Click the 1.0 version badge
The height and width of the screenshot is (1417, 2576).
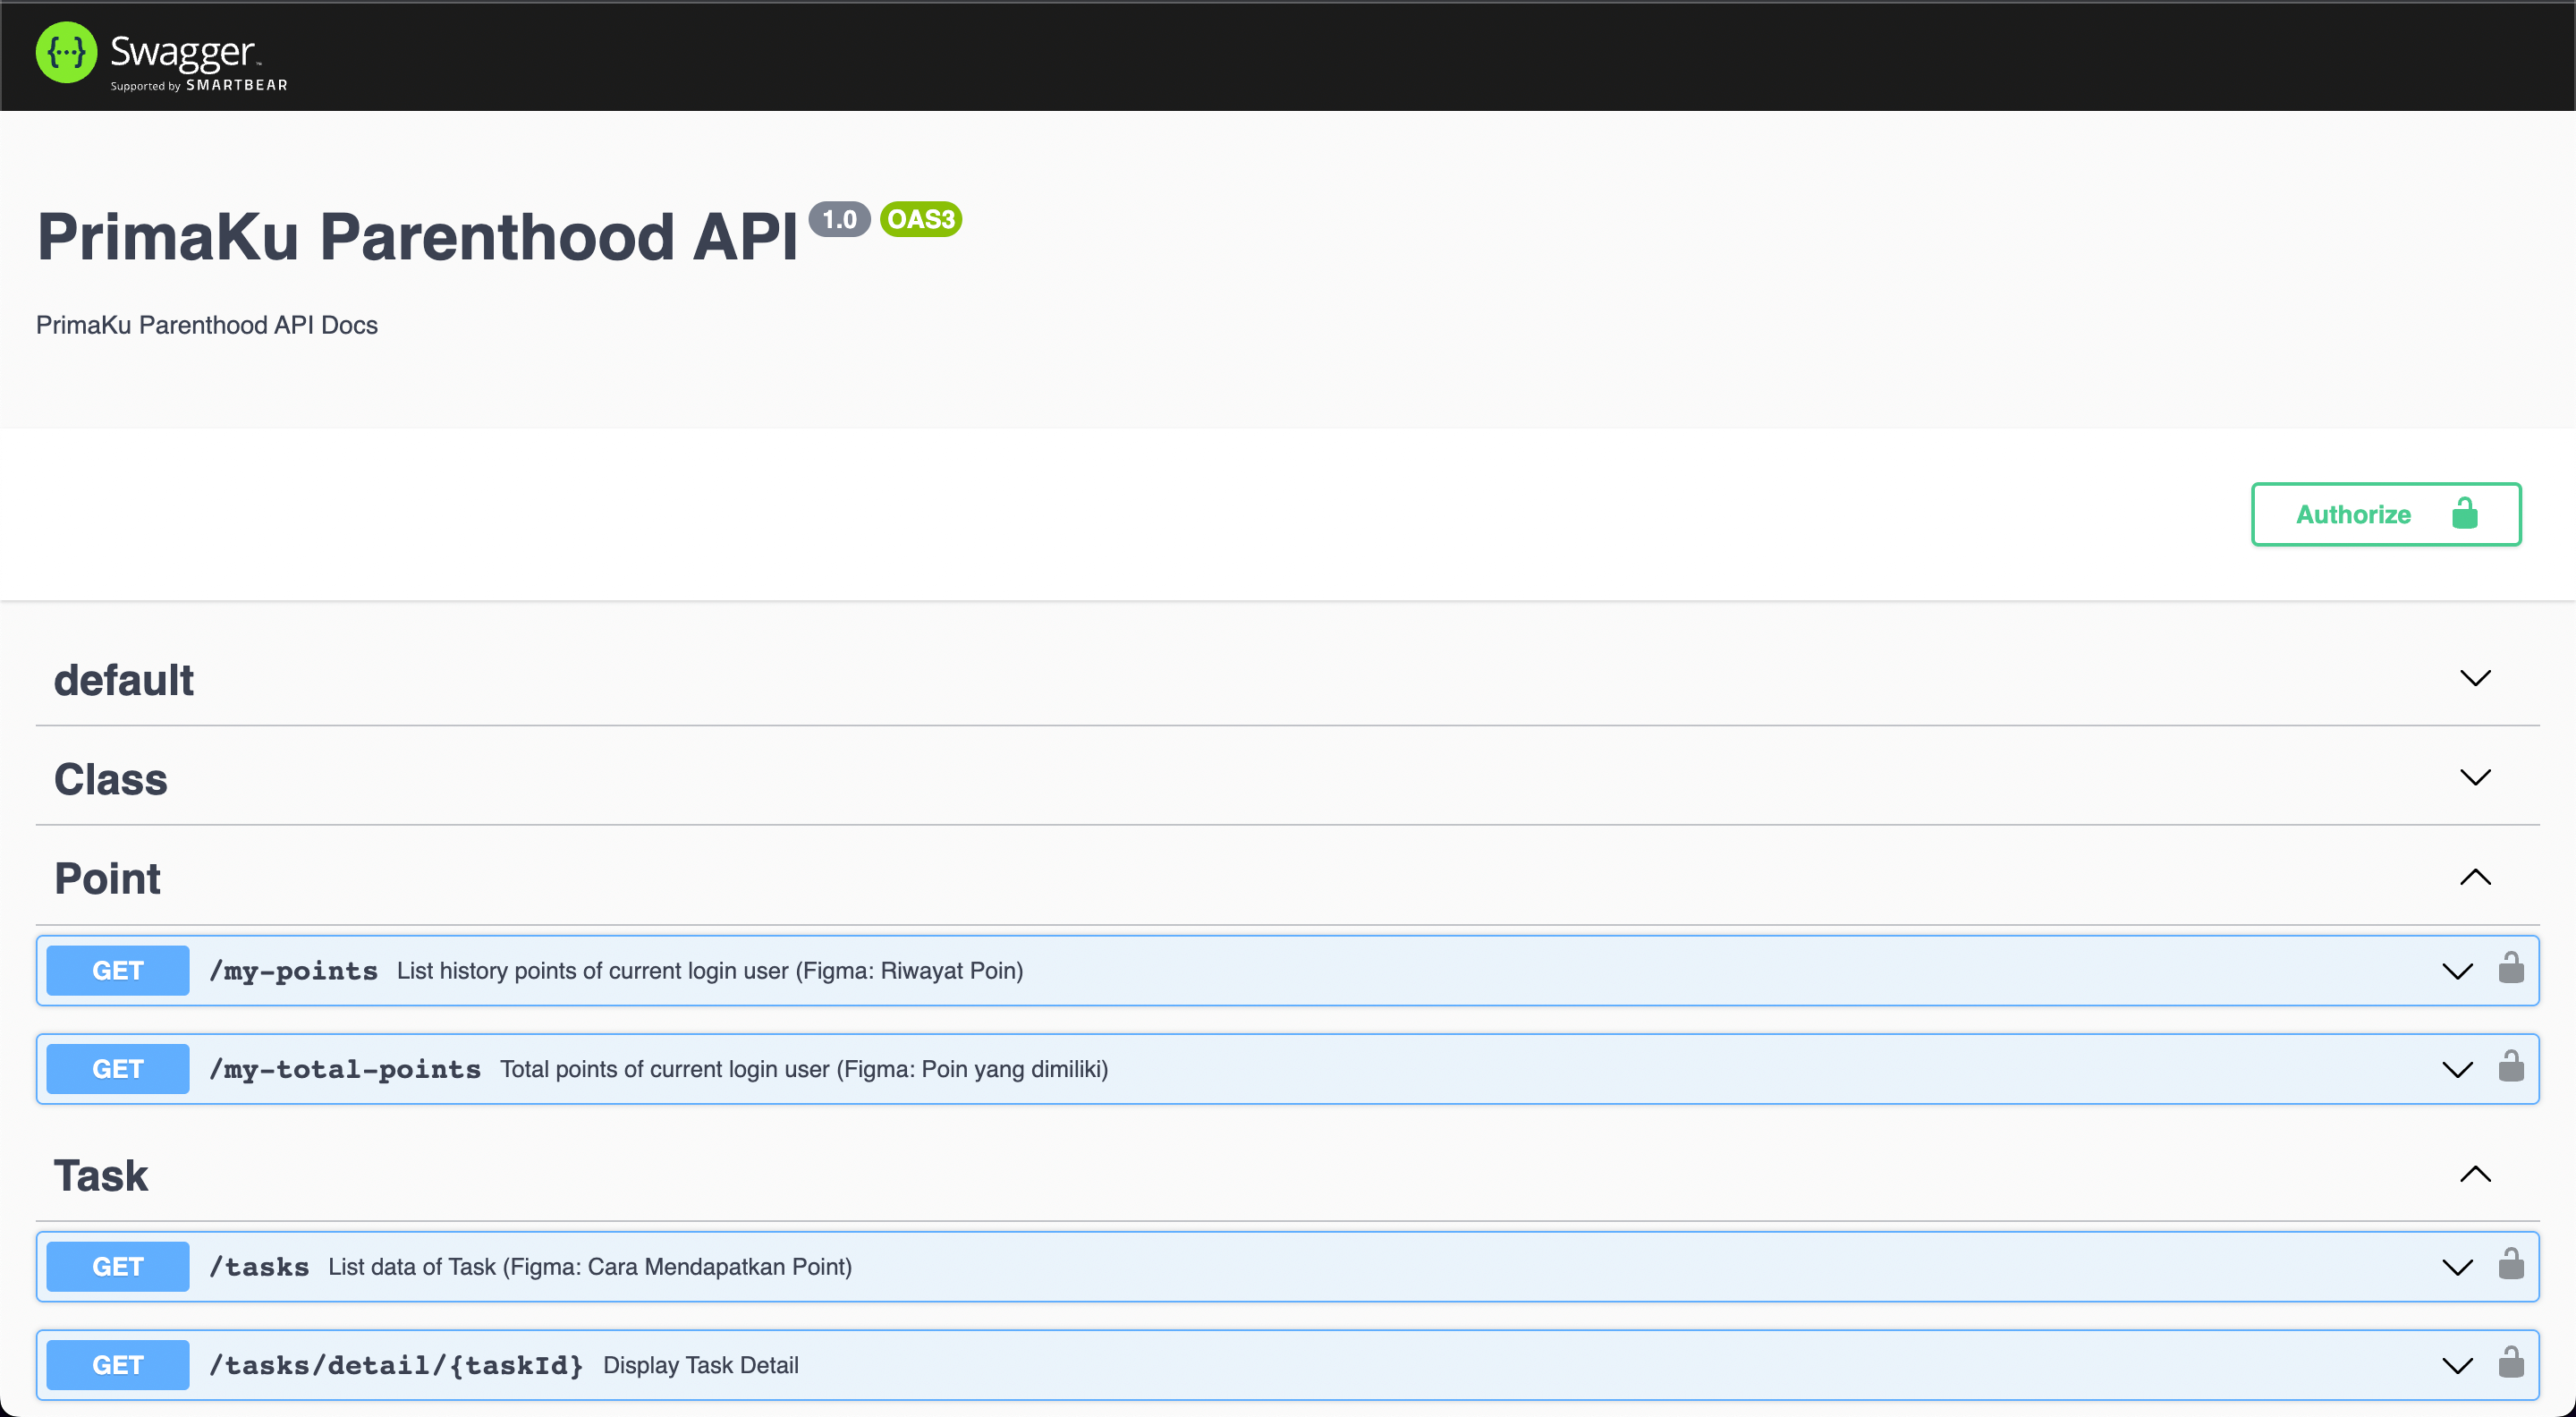click(x=839, y=219)
